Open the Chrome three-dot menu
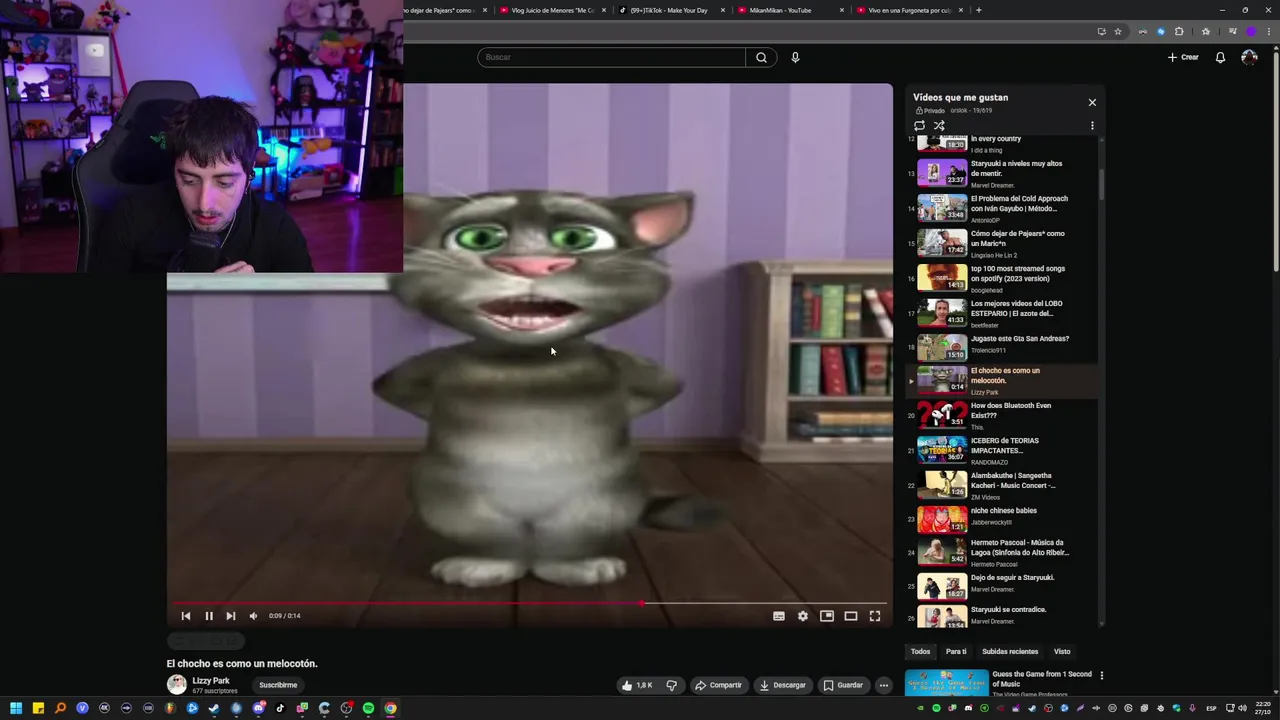This screenshot has width=1280, height=720. [x=1268, y=31]
